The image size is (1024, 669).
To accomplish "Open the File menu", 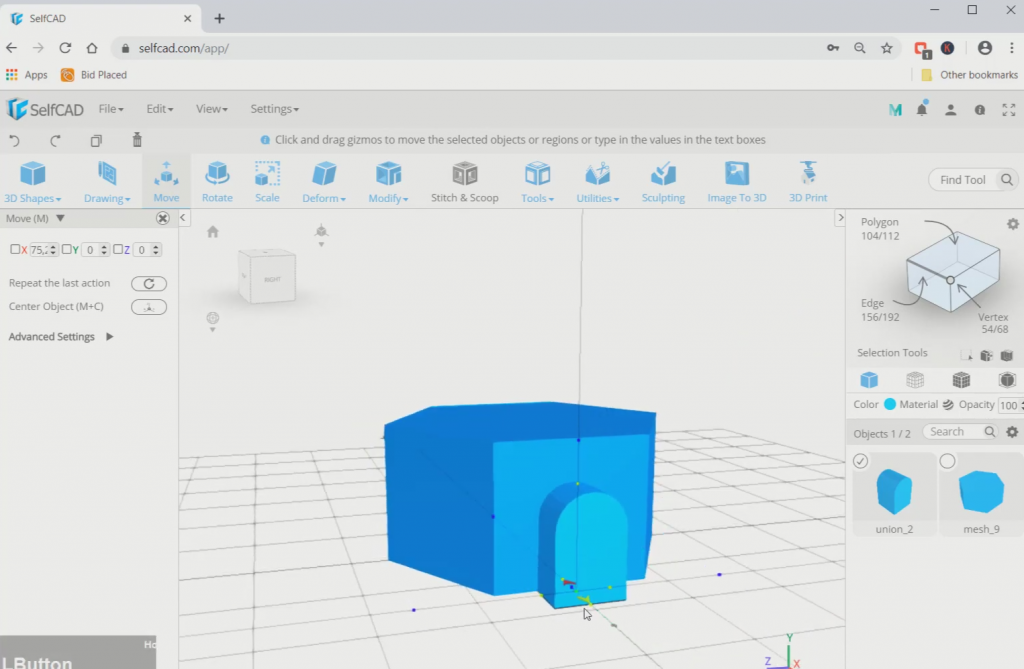I will tap(111, 108).
